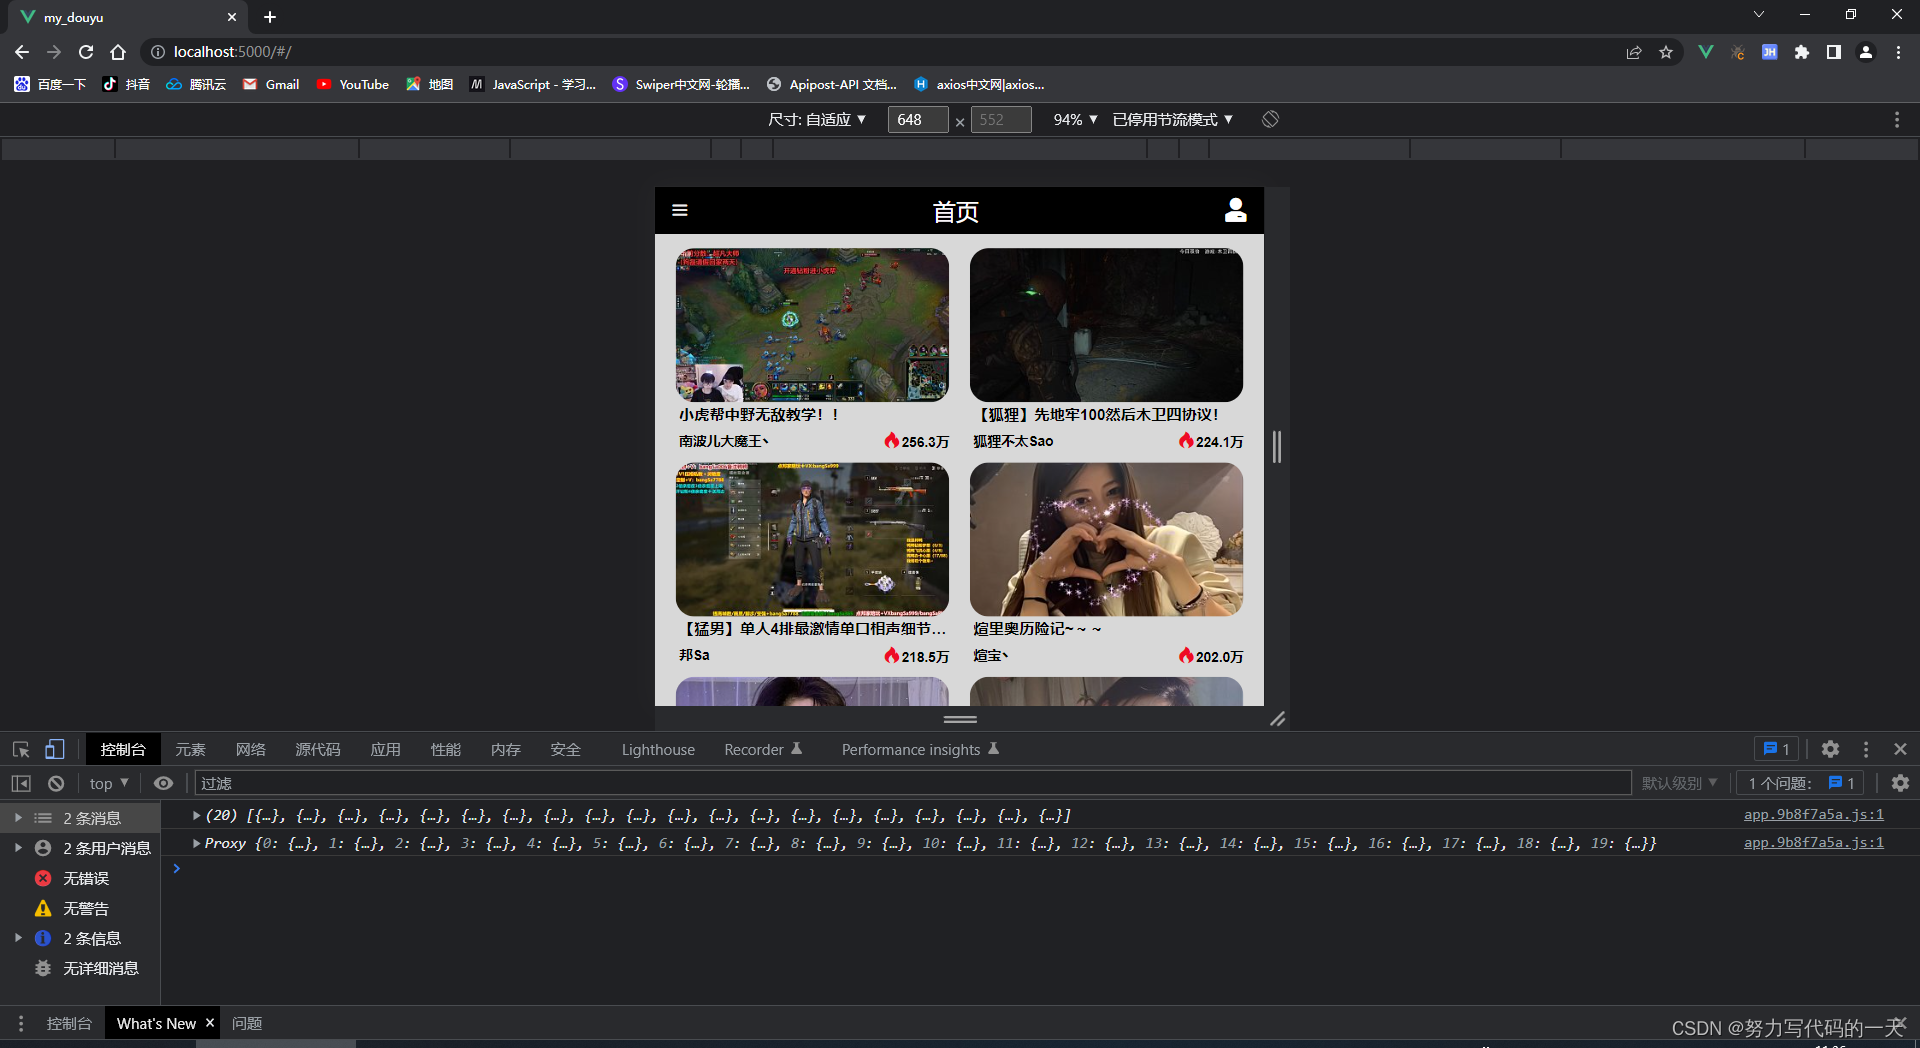This screenshot has height=1048, width=1920.
Task: Open the default log levels dropdown
Action: 1680,783
